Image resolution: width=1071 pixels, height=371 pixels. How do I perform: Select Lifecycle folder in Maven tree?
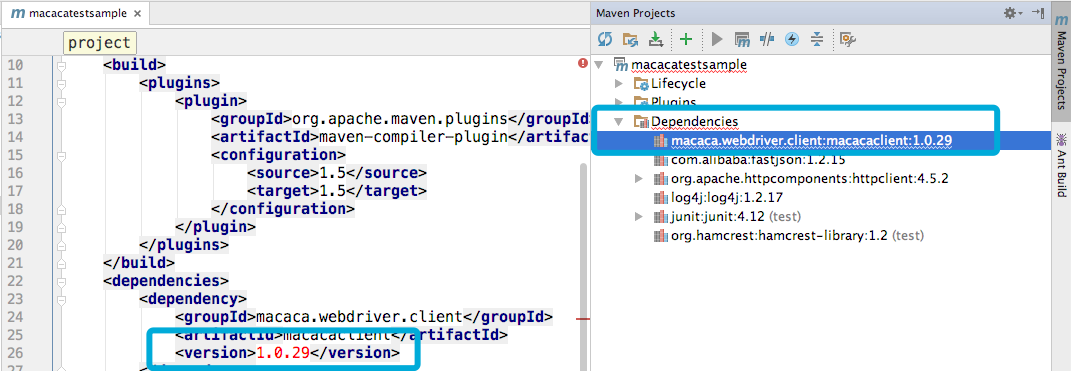pos(678,83)
